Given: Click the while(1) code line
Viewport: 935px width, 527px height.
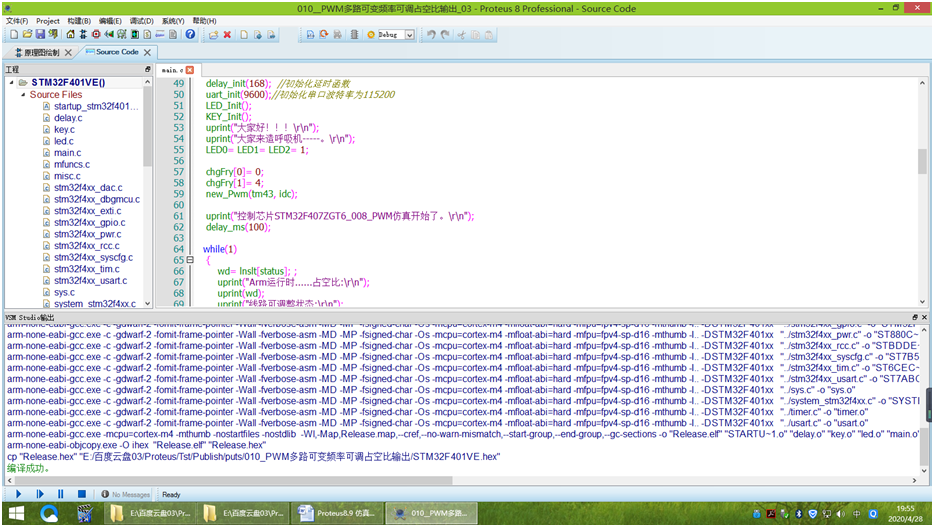Looking at the screenshot, I should [219, 249].
